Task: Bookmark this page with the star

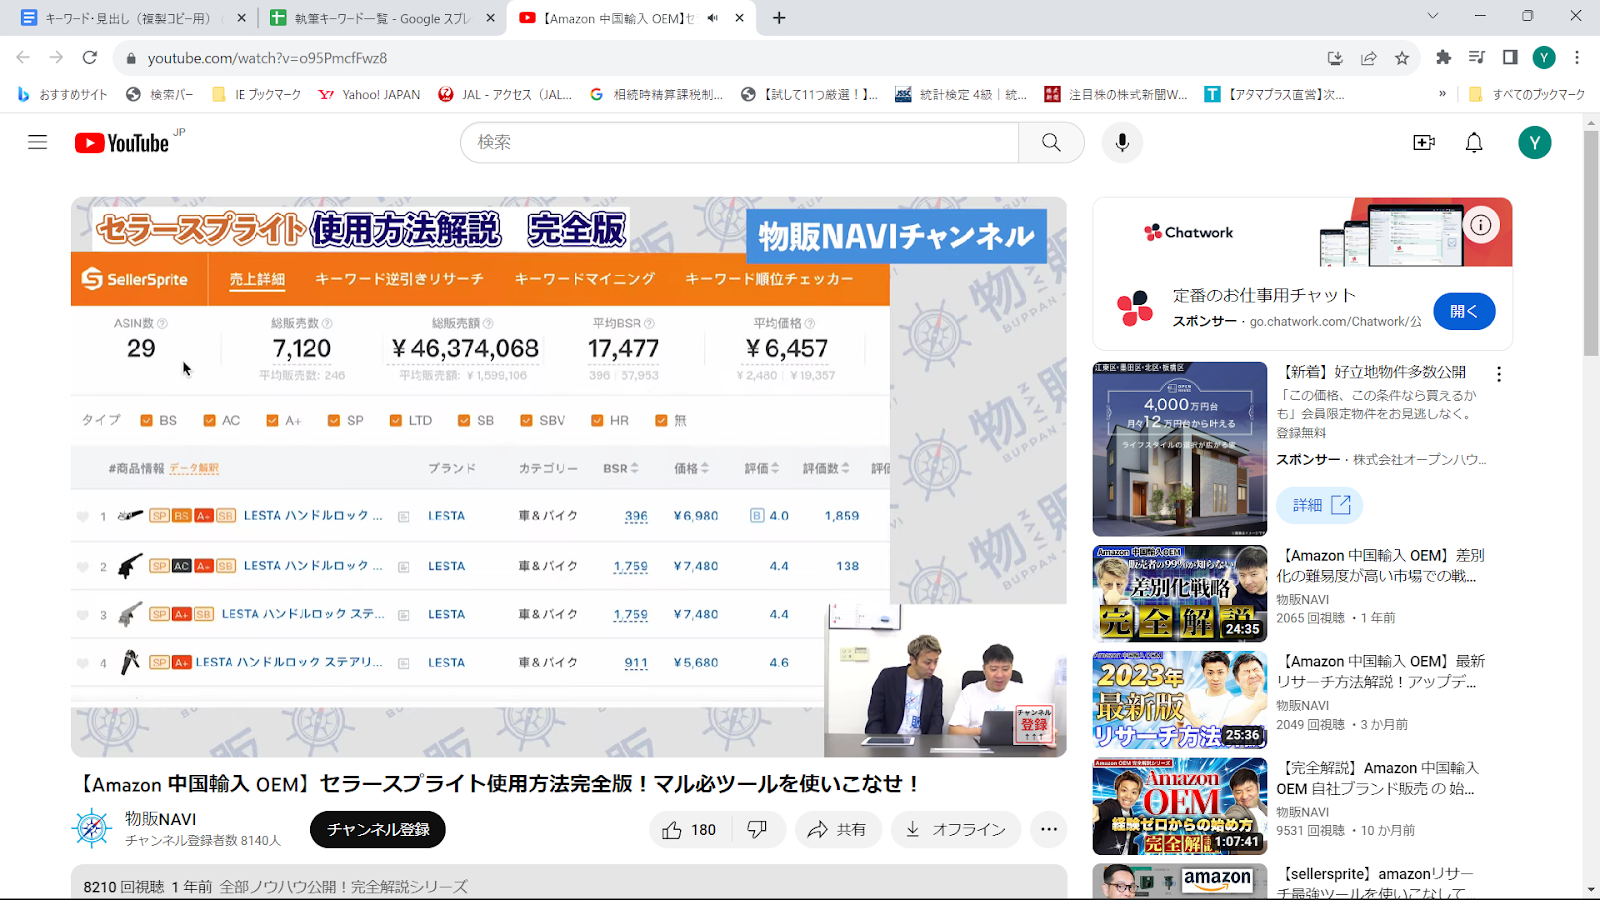Action: [x=1402, y=58]
